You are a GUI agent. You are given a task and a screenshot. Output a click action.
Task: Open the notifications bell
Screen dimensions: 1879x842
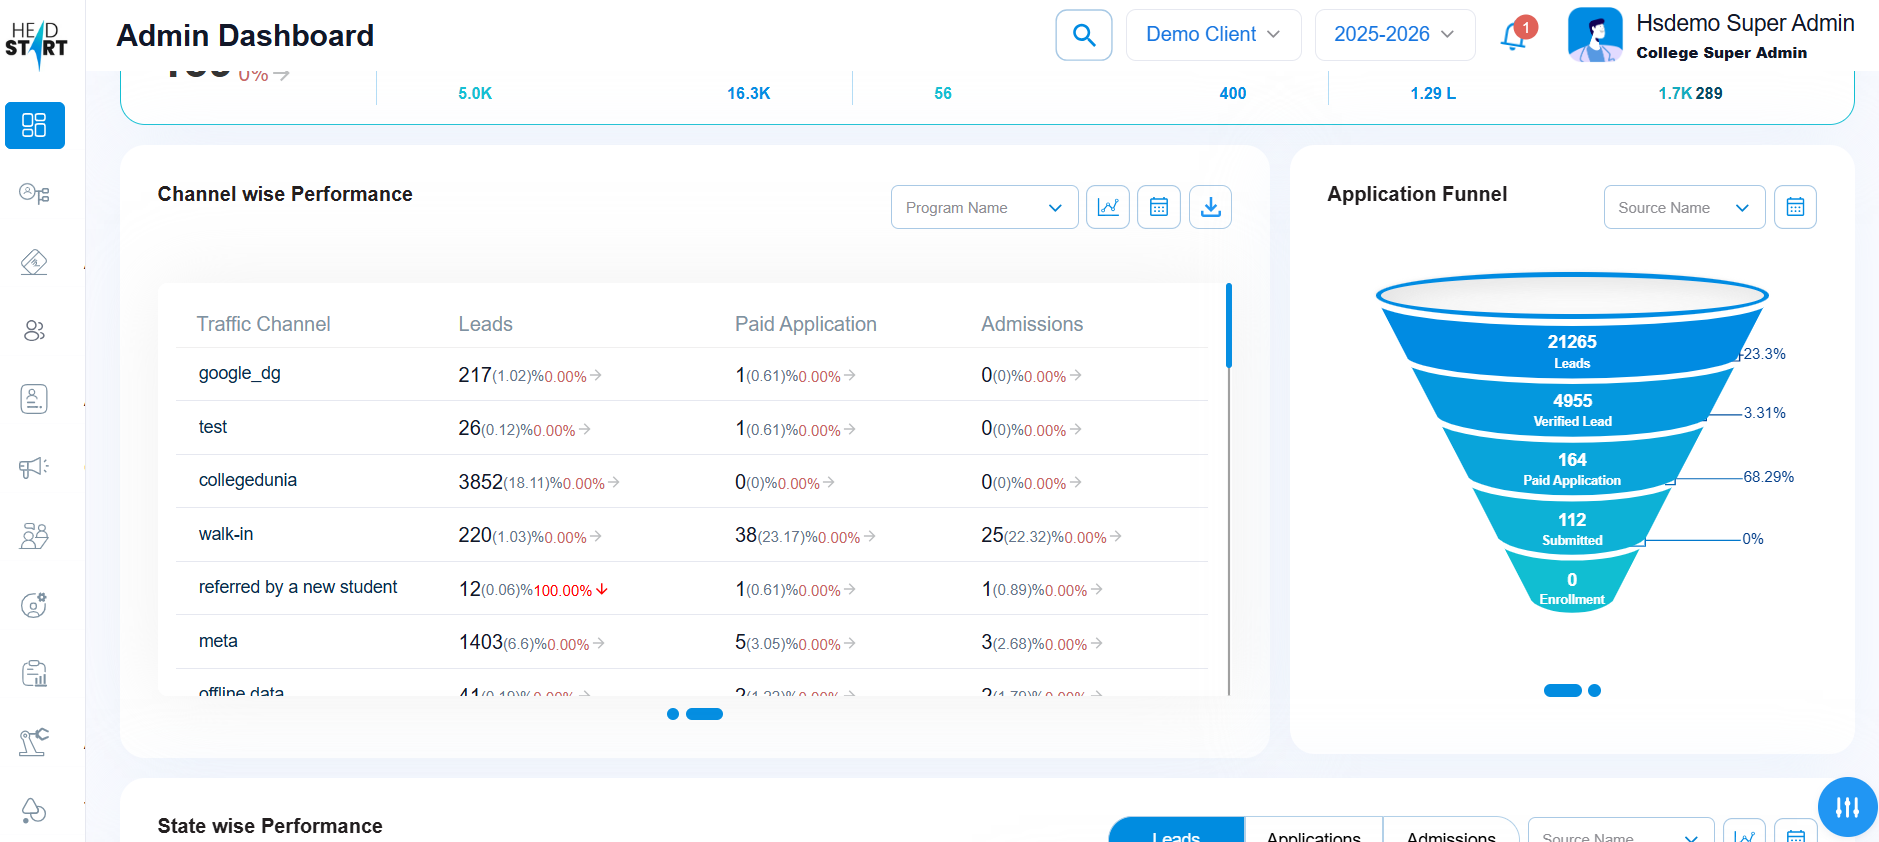(x=1514, y=36)
